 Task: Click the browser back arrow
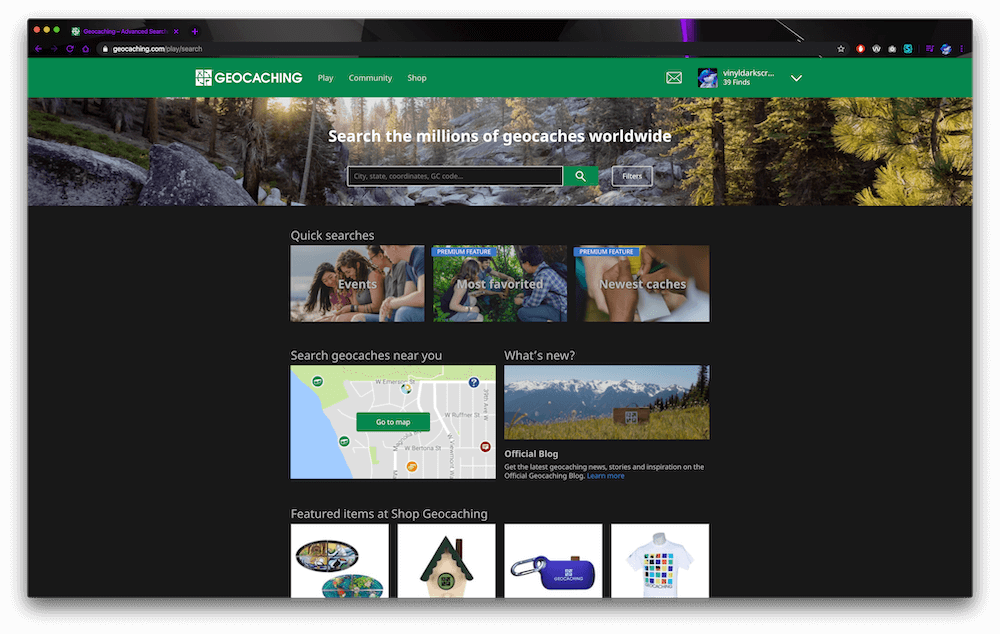(37, 47)
